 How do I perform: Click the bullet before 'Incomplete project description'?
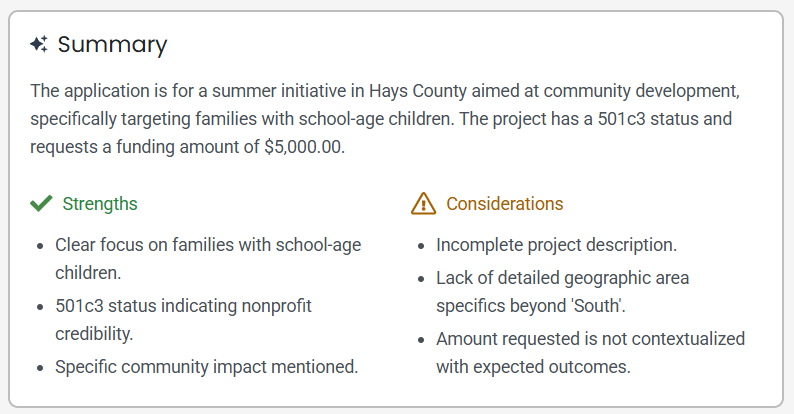[421, 246]
